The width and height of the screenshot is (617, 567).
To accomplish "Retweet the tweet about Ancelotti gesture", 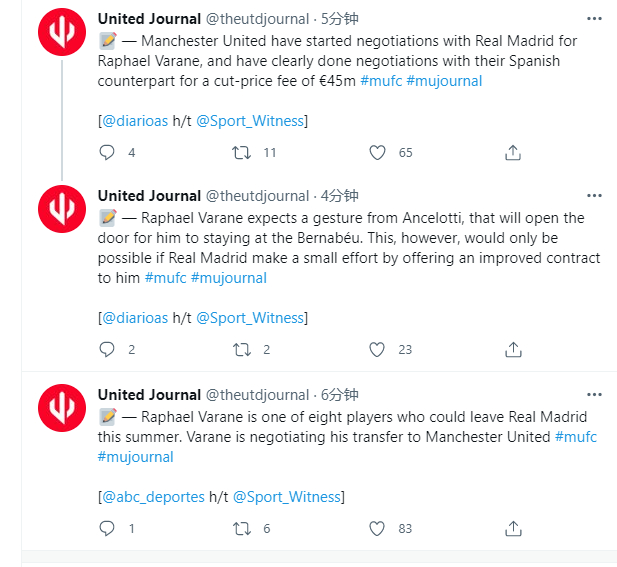I will (x=241, y=349).
